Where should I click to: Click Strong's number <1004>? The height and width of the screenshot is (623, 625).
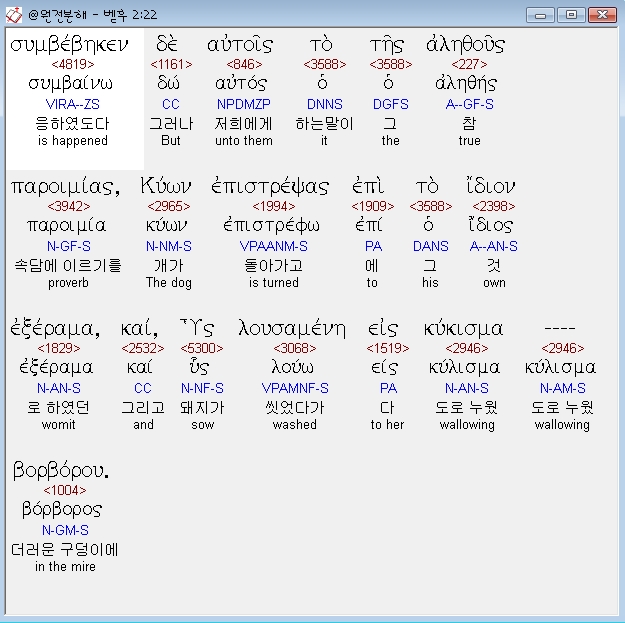(65, 490)
